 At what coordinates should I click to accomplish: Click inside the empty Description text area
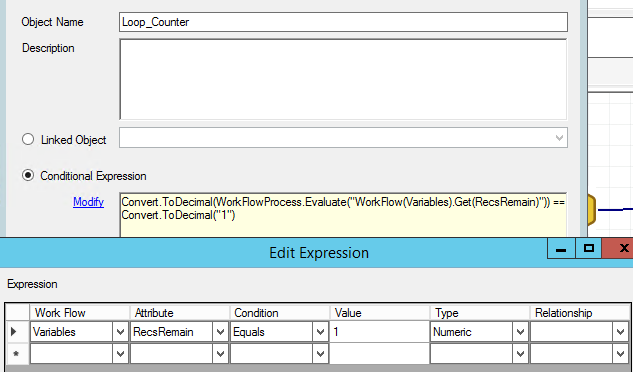coord(343,79)
